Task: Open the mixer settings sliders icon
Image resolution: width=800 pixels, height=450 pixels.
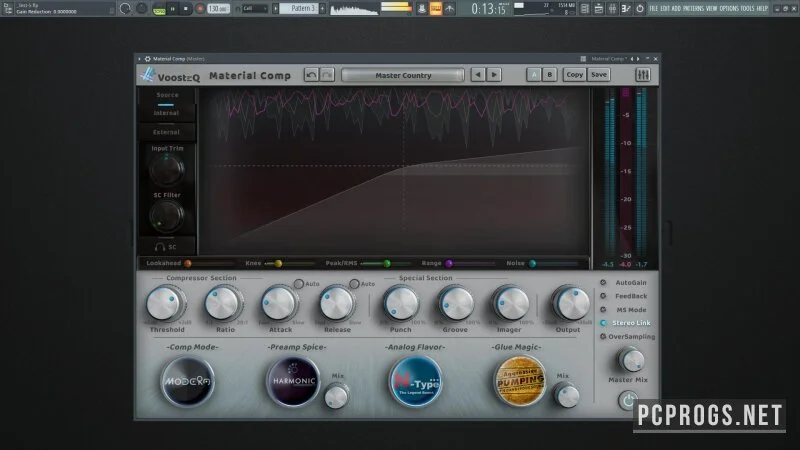Action: pyautogui.click(x=643, y=75)
